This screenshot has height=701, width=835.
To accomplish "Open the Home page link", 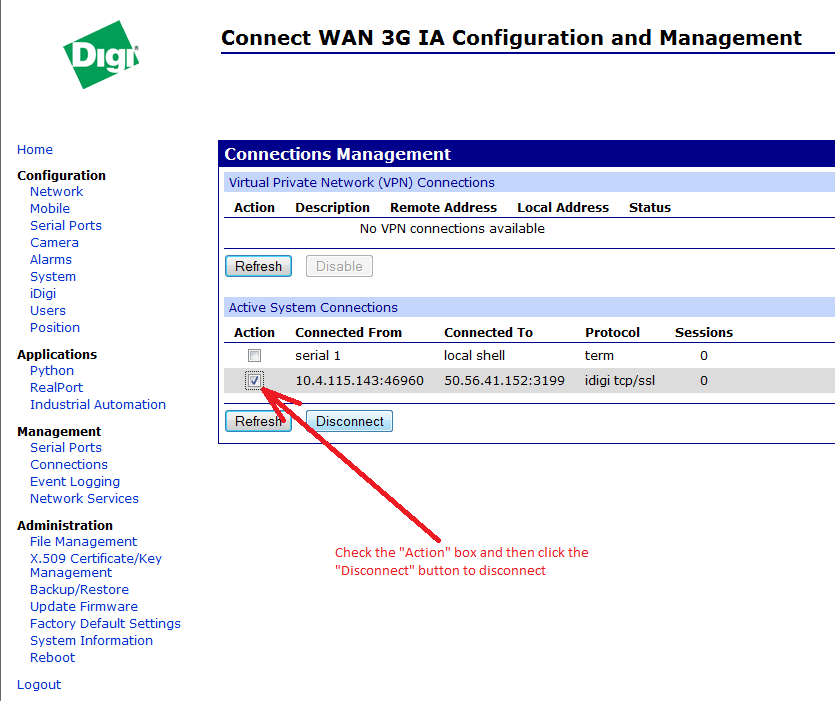I will tap(35, 150).
